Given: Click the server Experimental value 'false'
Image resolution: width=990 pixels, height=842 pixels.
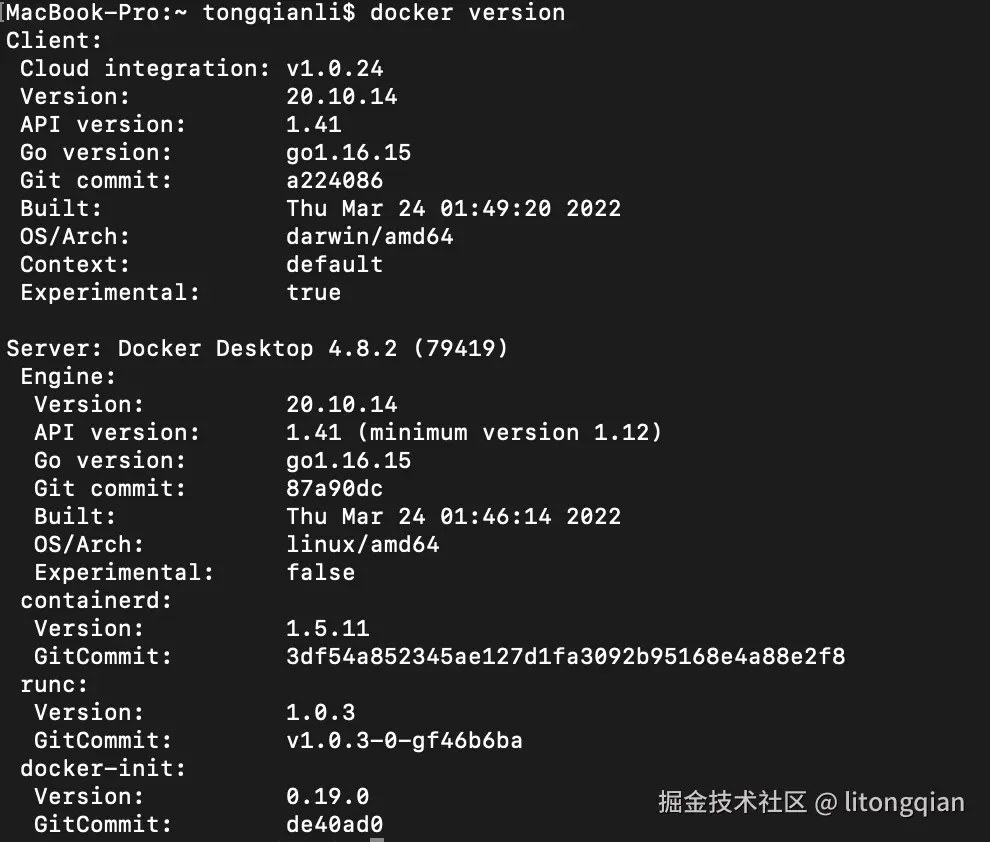Looking at the screenshot, I should [x=320, y=573].
